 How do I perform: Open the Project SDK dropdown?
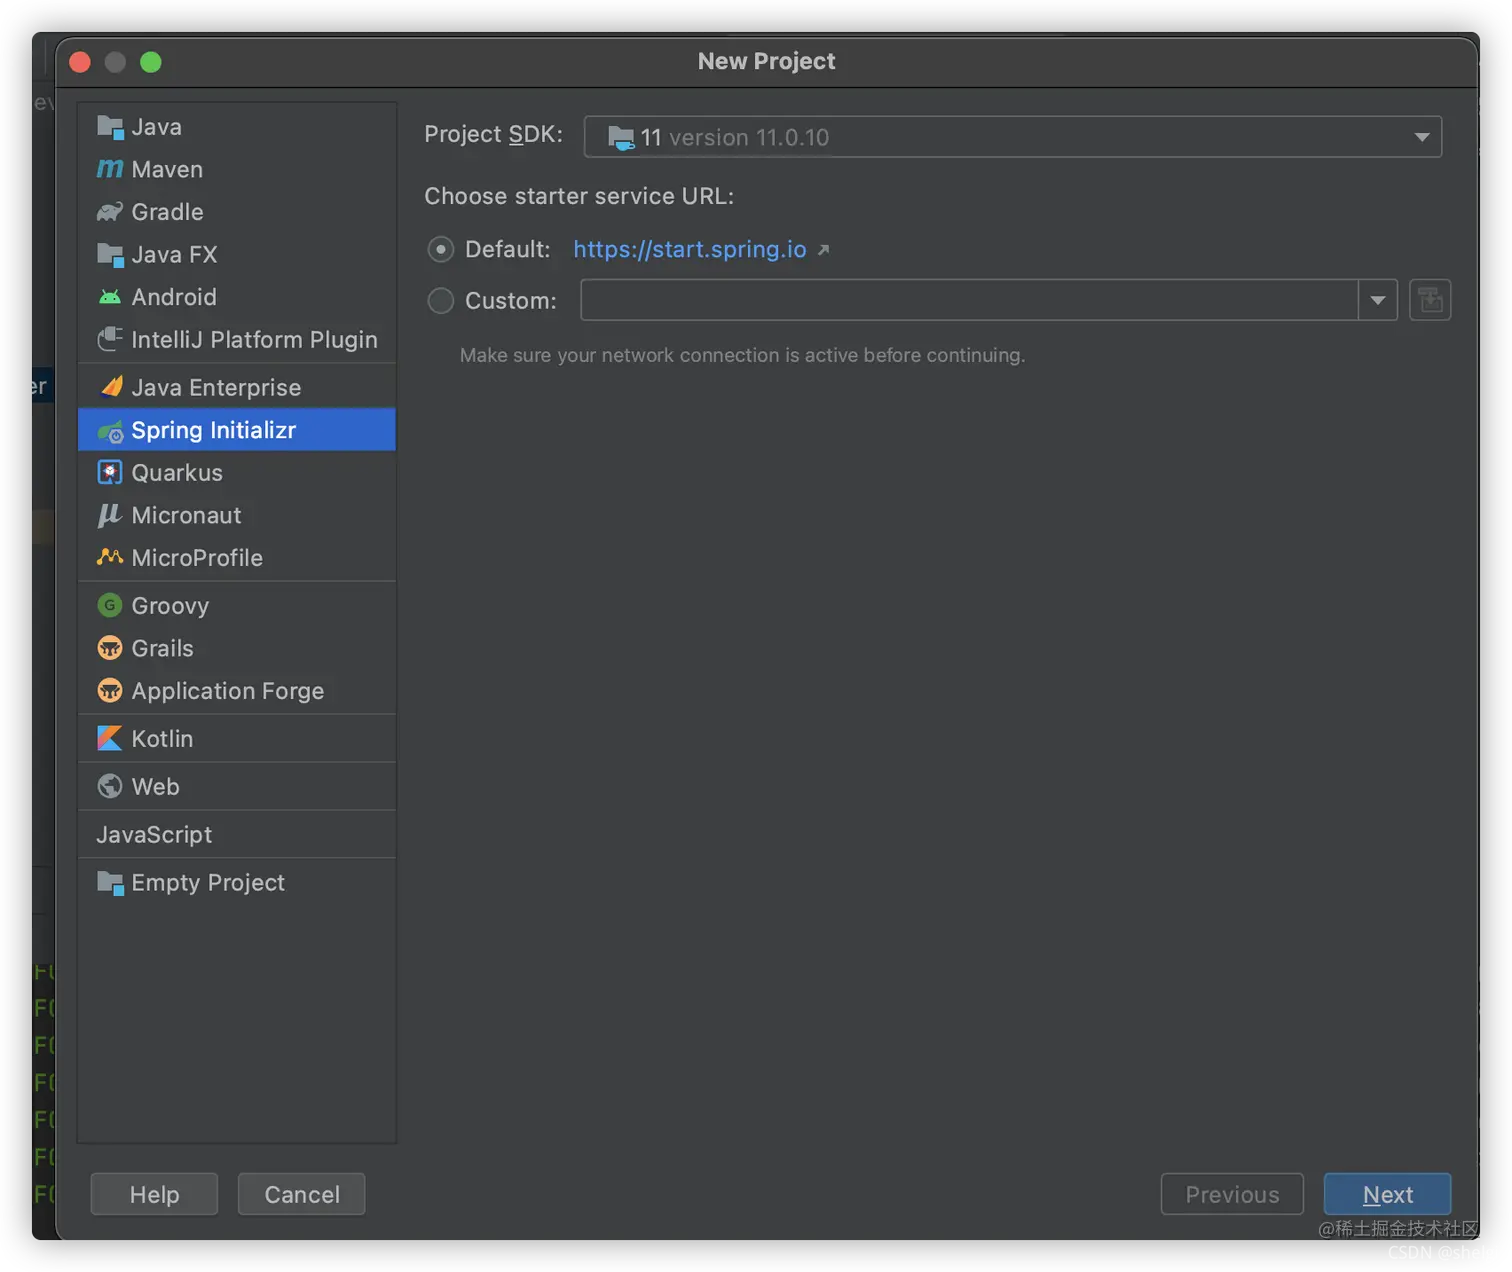pos(1012,137)
